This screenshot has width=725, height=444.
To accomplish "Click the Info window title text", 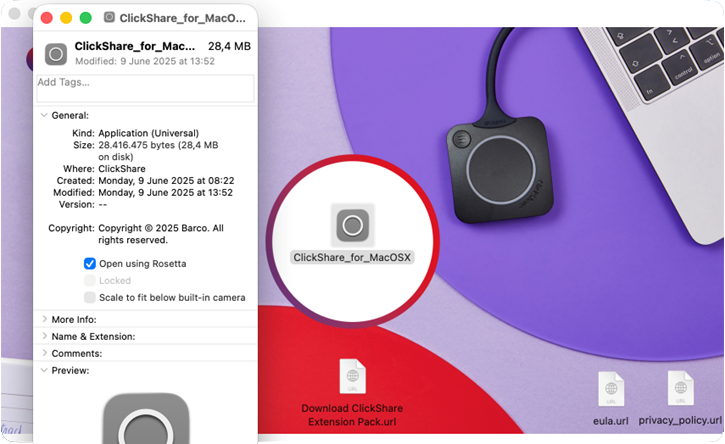I will click(183, 18).
